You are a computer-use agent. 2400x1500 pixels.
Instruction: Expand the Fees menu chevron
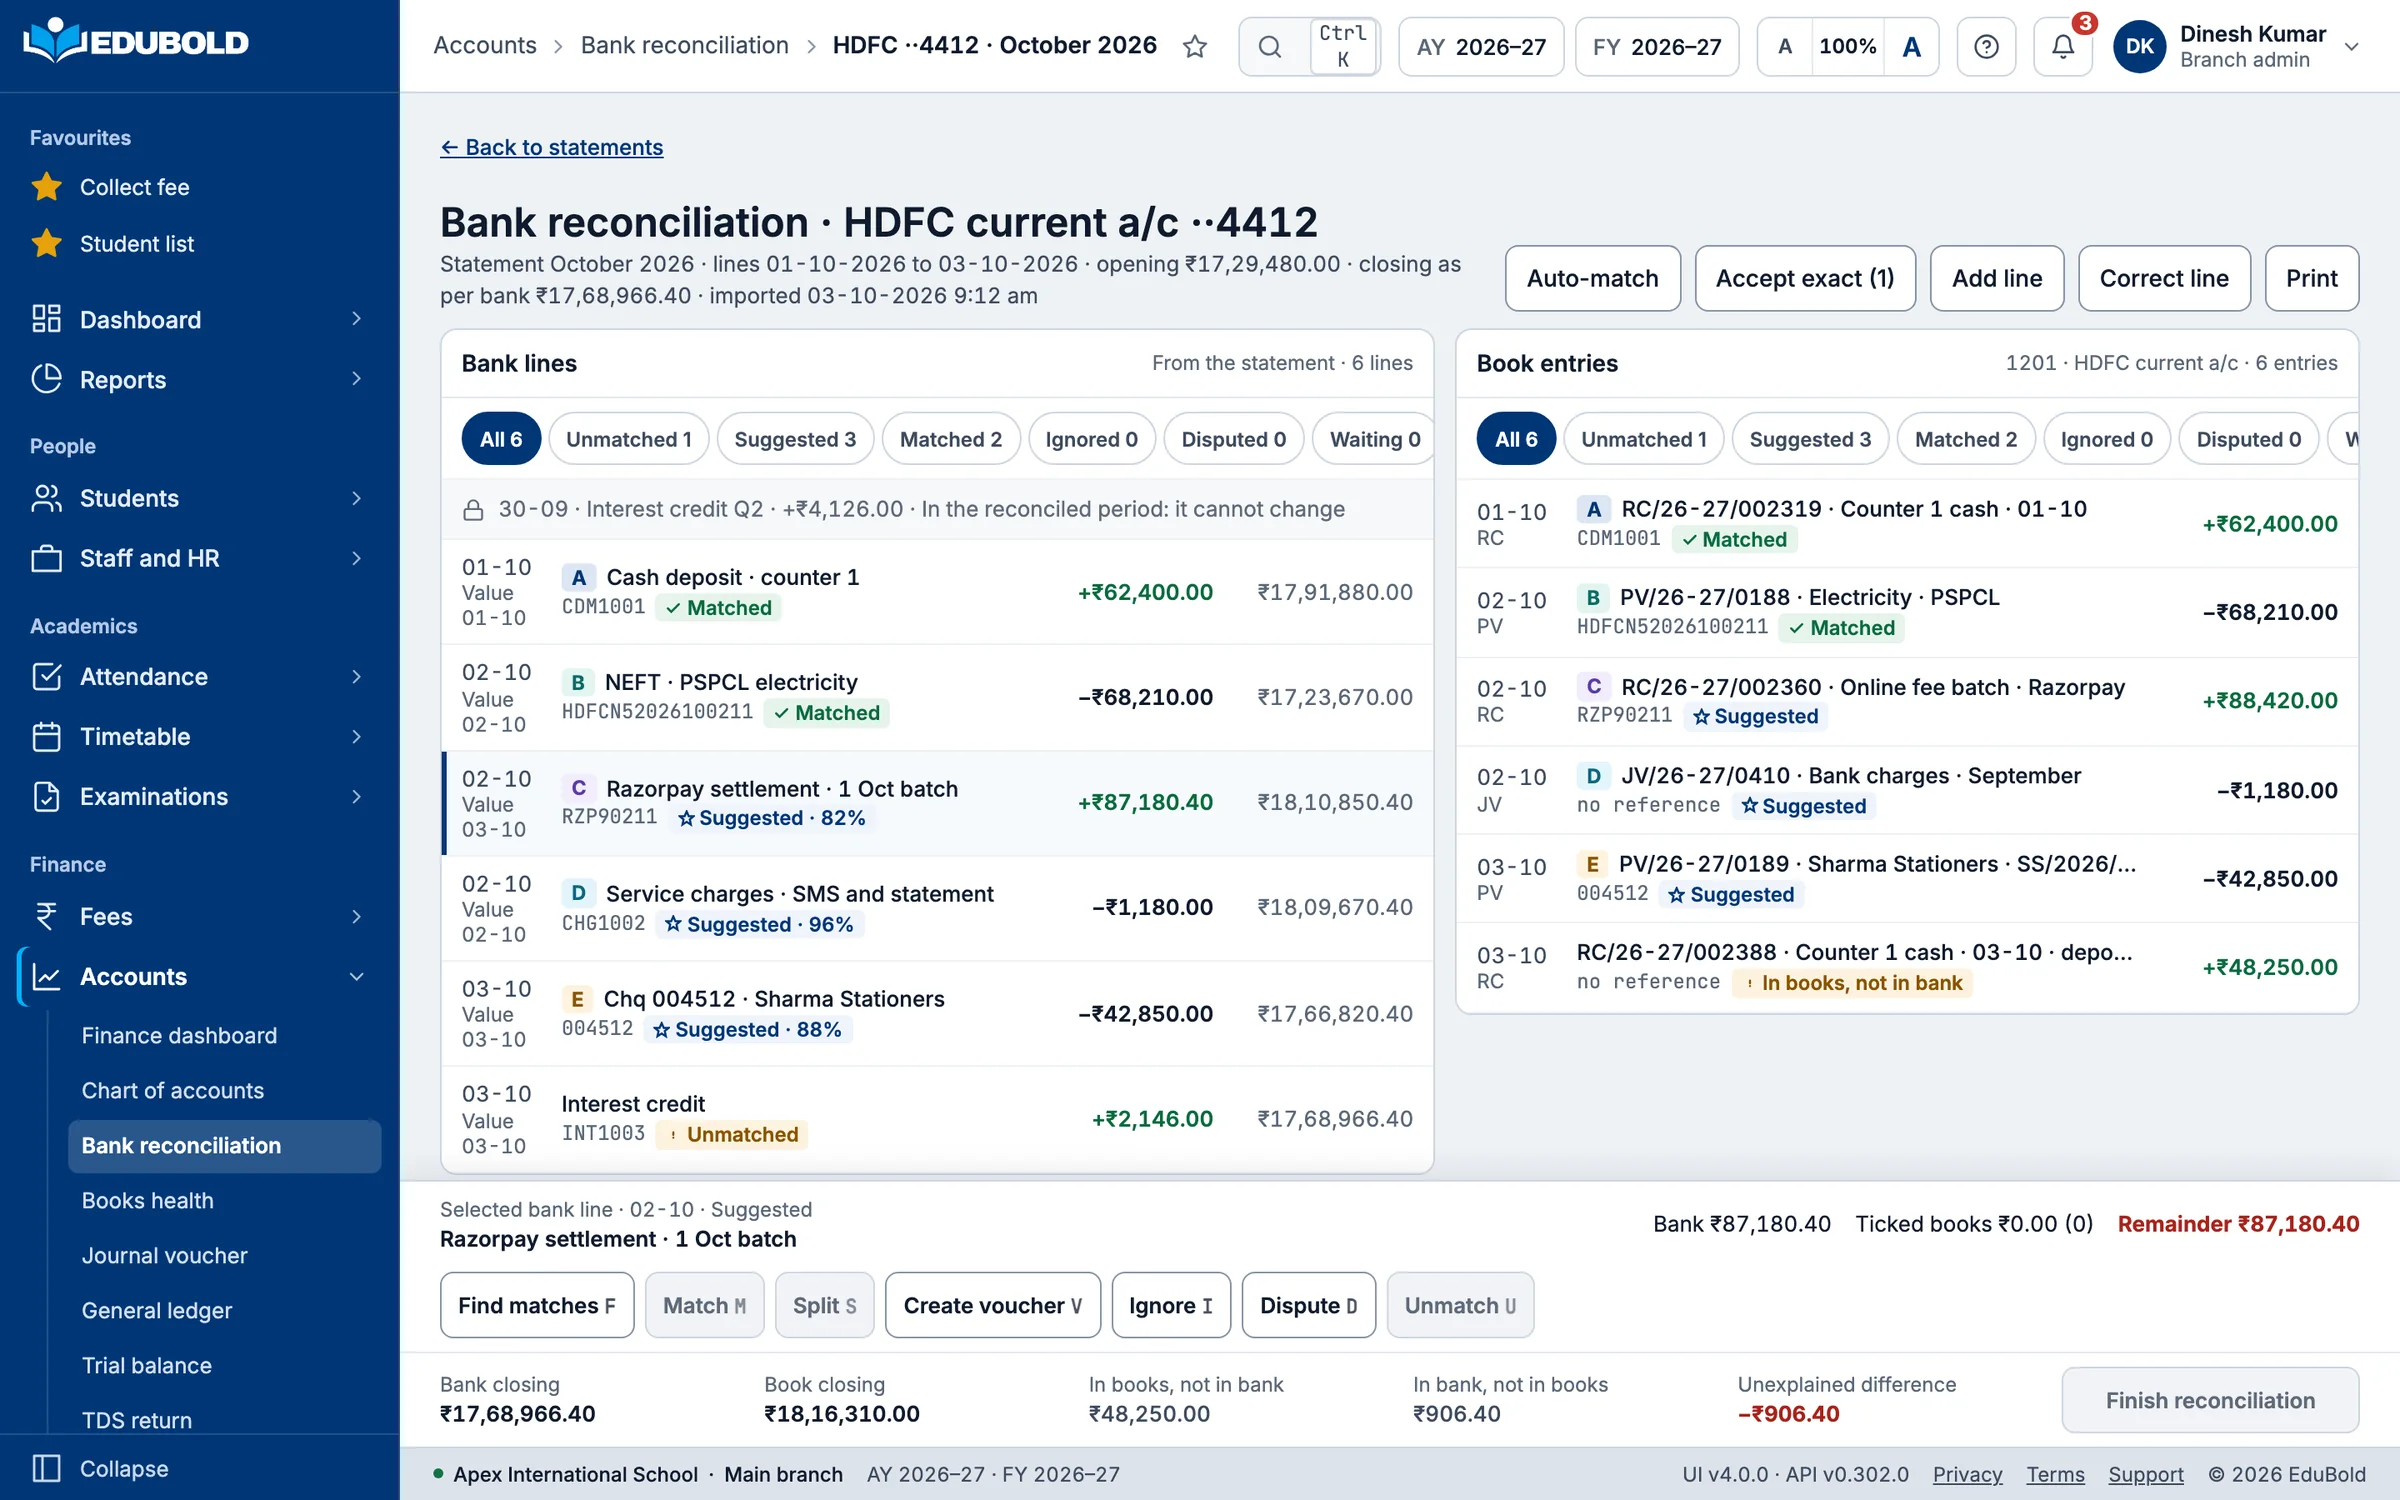(356, 916)
